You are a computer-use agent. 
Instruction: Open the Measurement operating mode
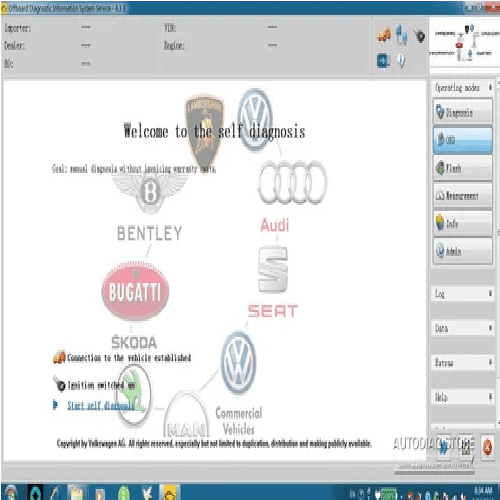pos(463,196)
